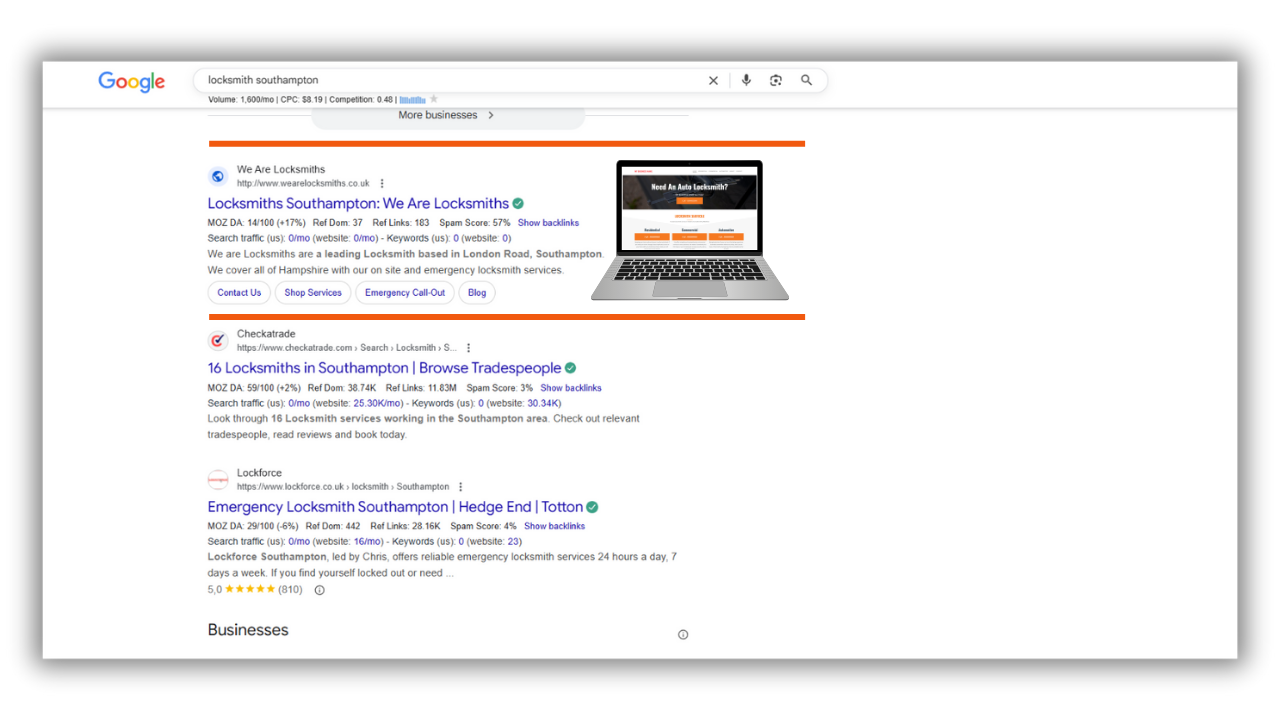
Task: Show backlinks for Lockforce result
Action: coord(554,526)
